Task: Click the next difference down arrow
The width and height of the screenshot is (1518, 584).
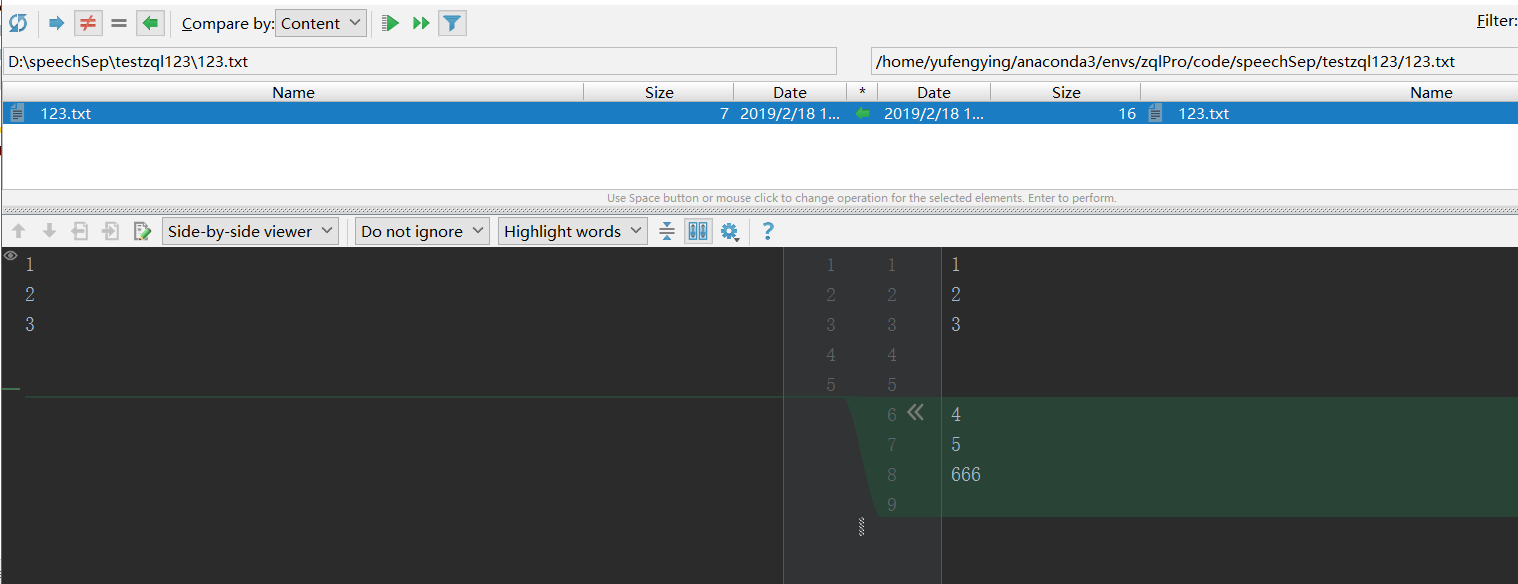Action: (x=49, y=231)
